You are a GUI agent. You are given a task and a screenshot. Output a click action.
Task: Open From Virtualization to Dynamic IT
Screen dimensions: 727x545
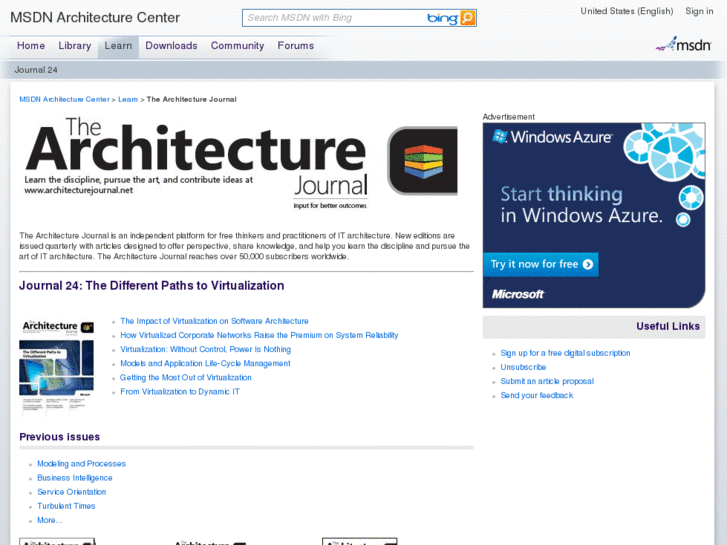point(180,391)
